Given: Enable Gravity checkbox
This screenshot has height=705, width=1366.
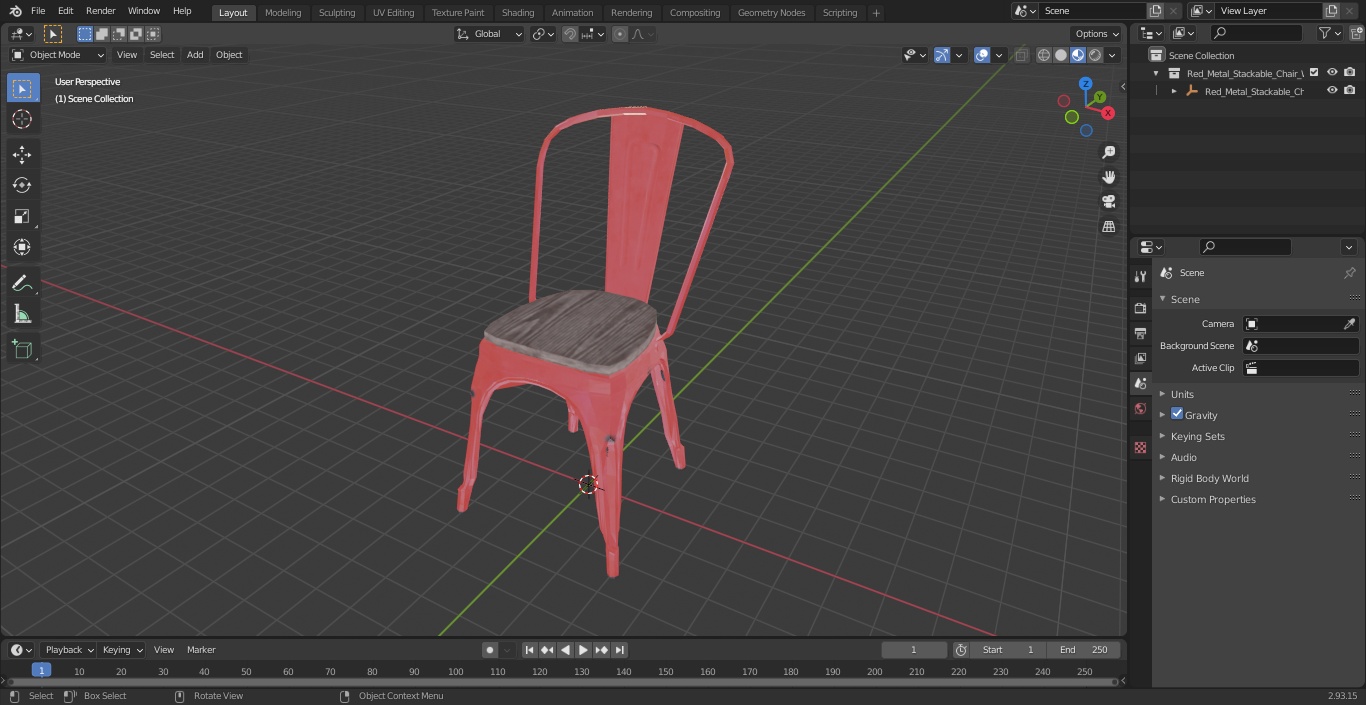Looking at the screenshot, I should click(1177, 414).
